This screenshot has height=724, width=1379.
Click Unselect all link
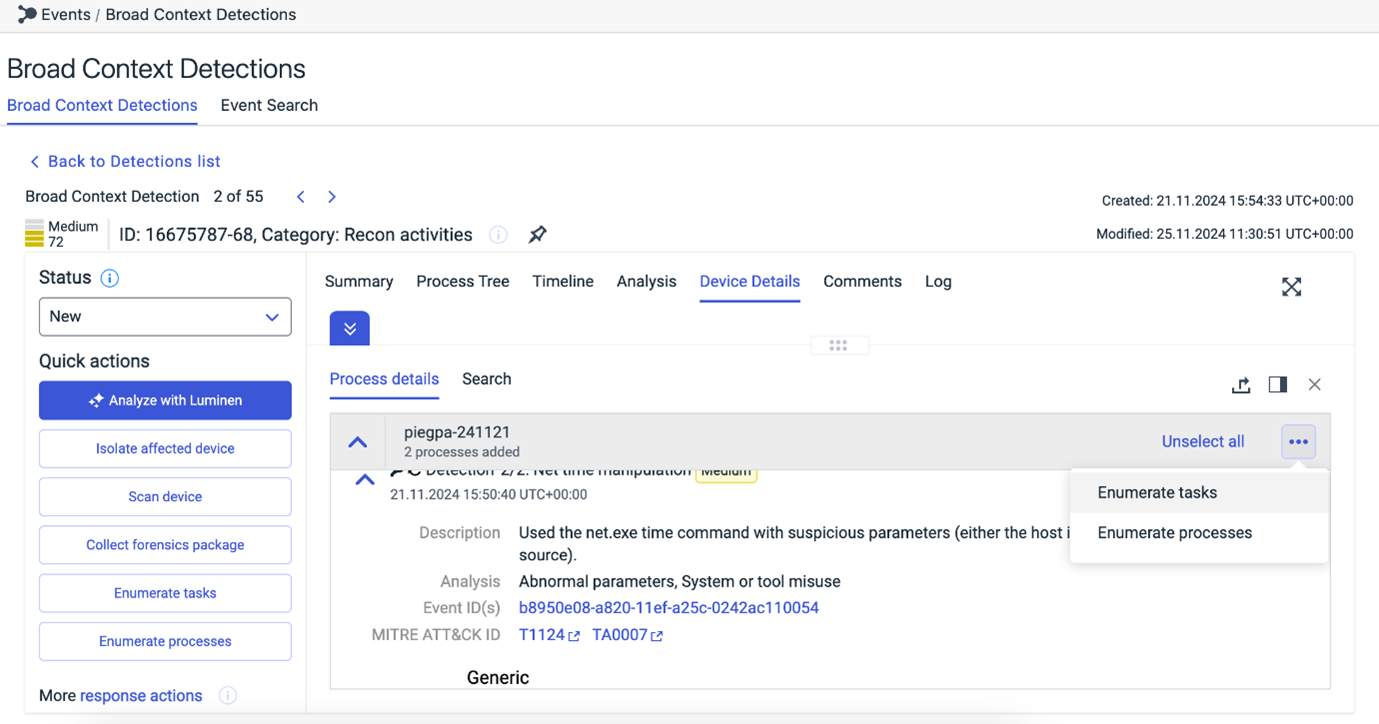tap(1203, 442)
